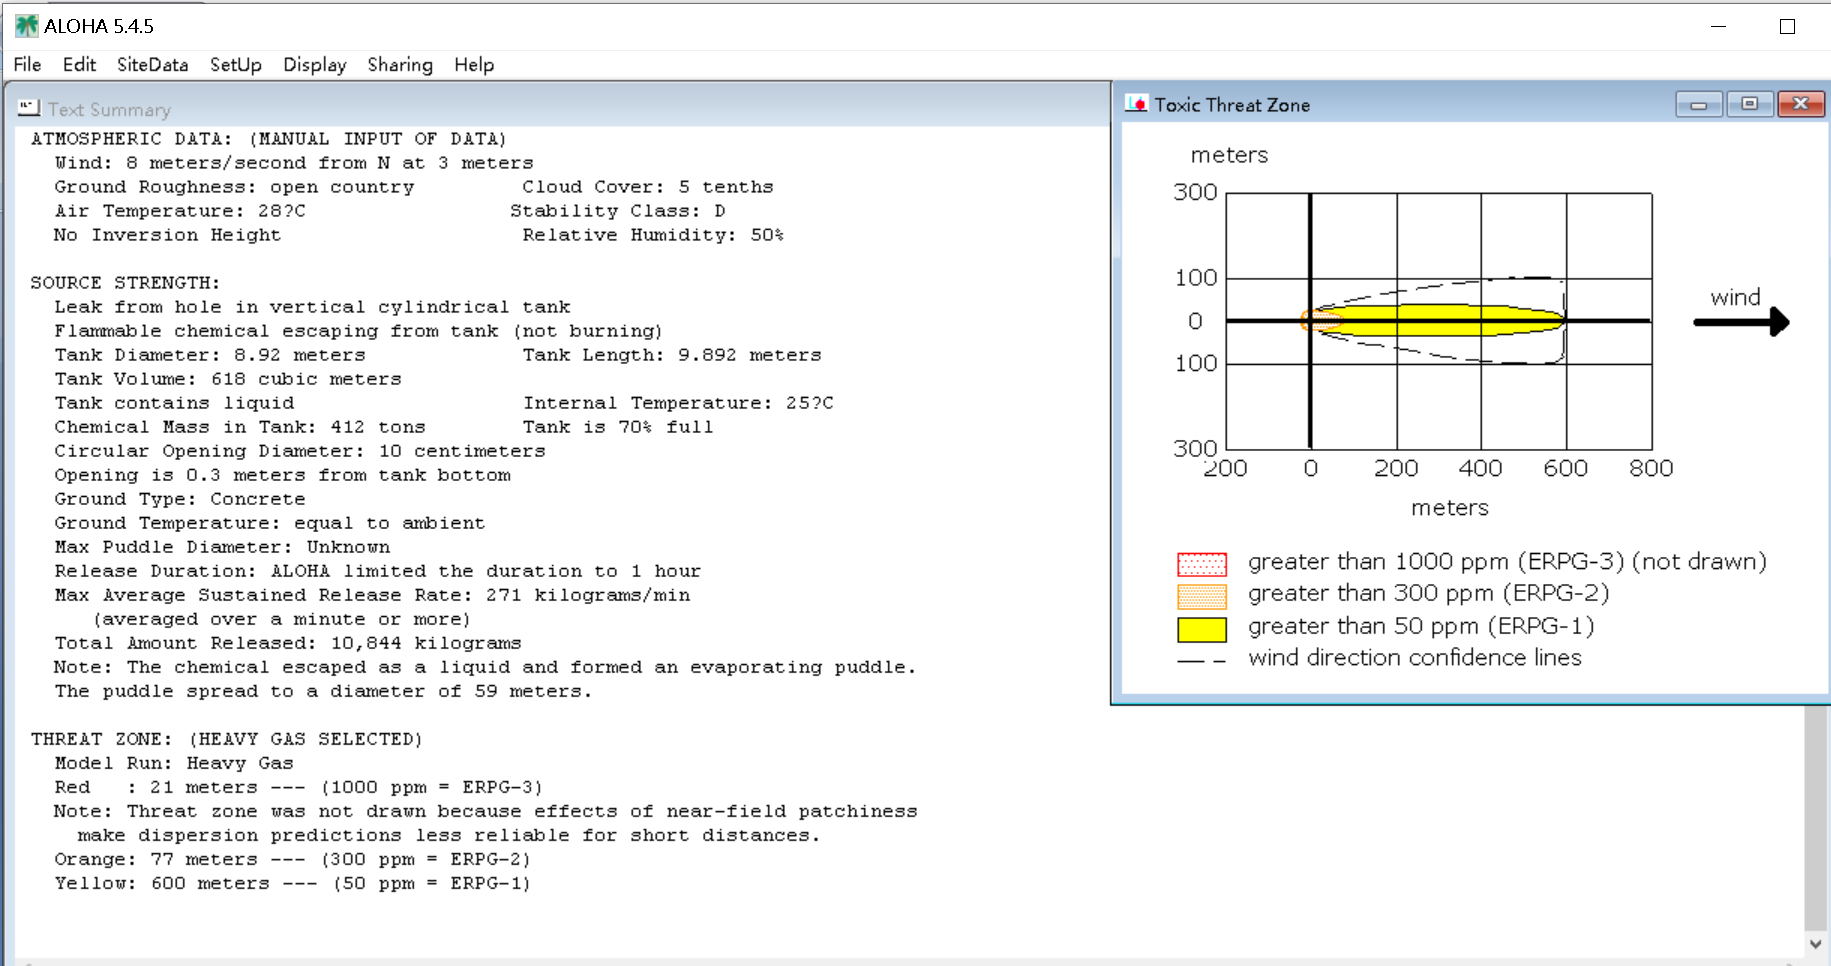
Task: Open the Display menu
Action: pos(314,65)
